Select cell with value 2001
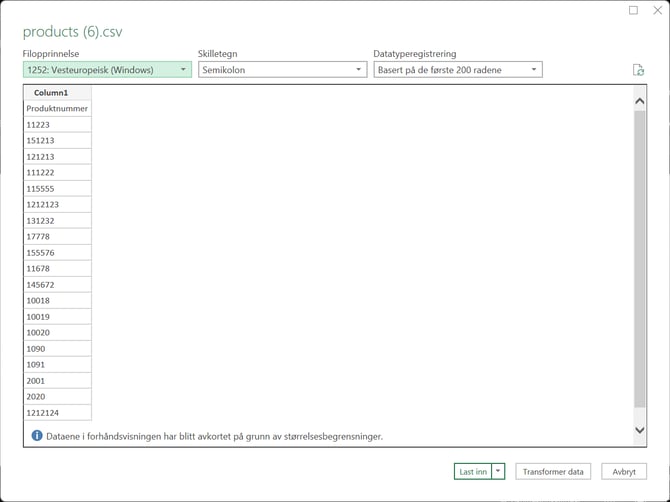Screen dimensions: 670x502 point(57,381)
